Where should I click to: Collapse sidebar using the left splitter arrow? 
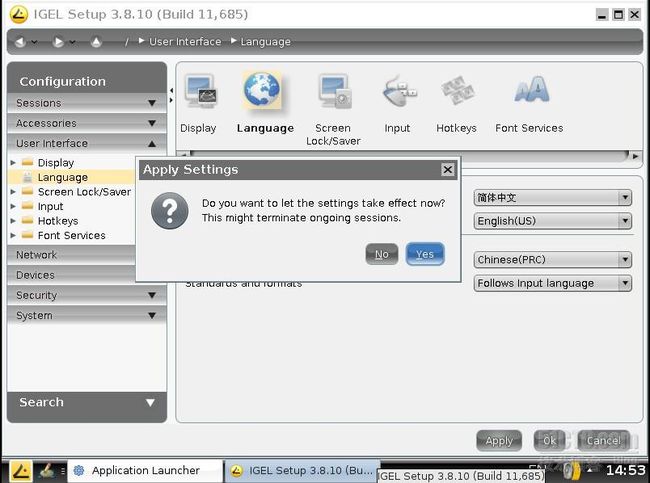click(172, 90)
